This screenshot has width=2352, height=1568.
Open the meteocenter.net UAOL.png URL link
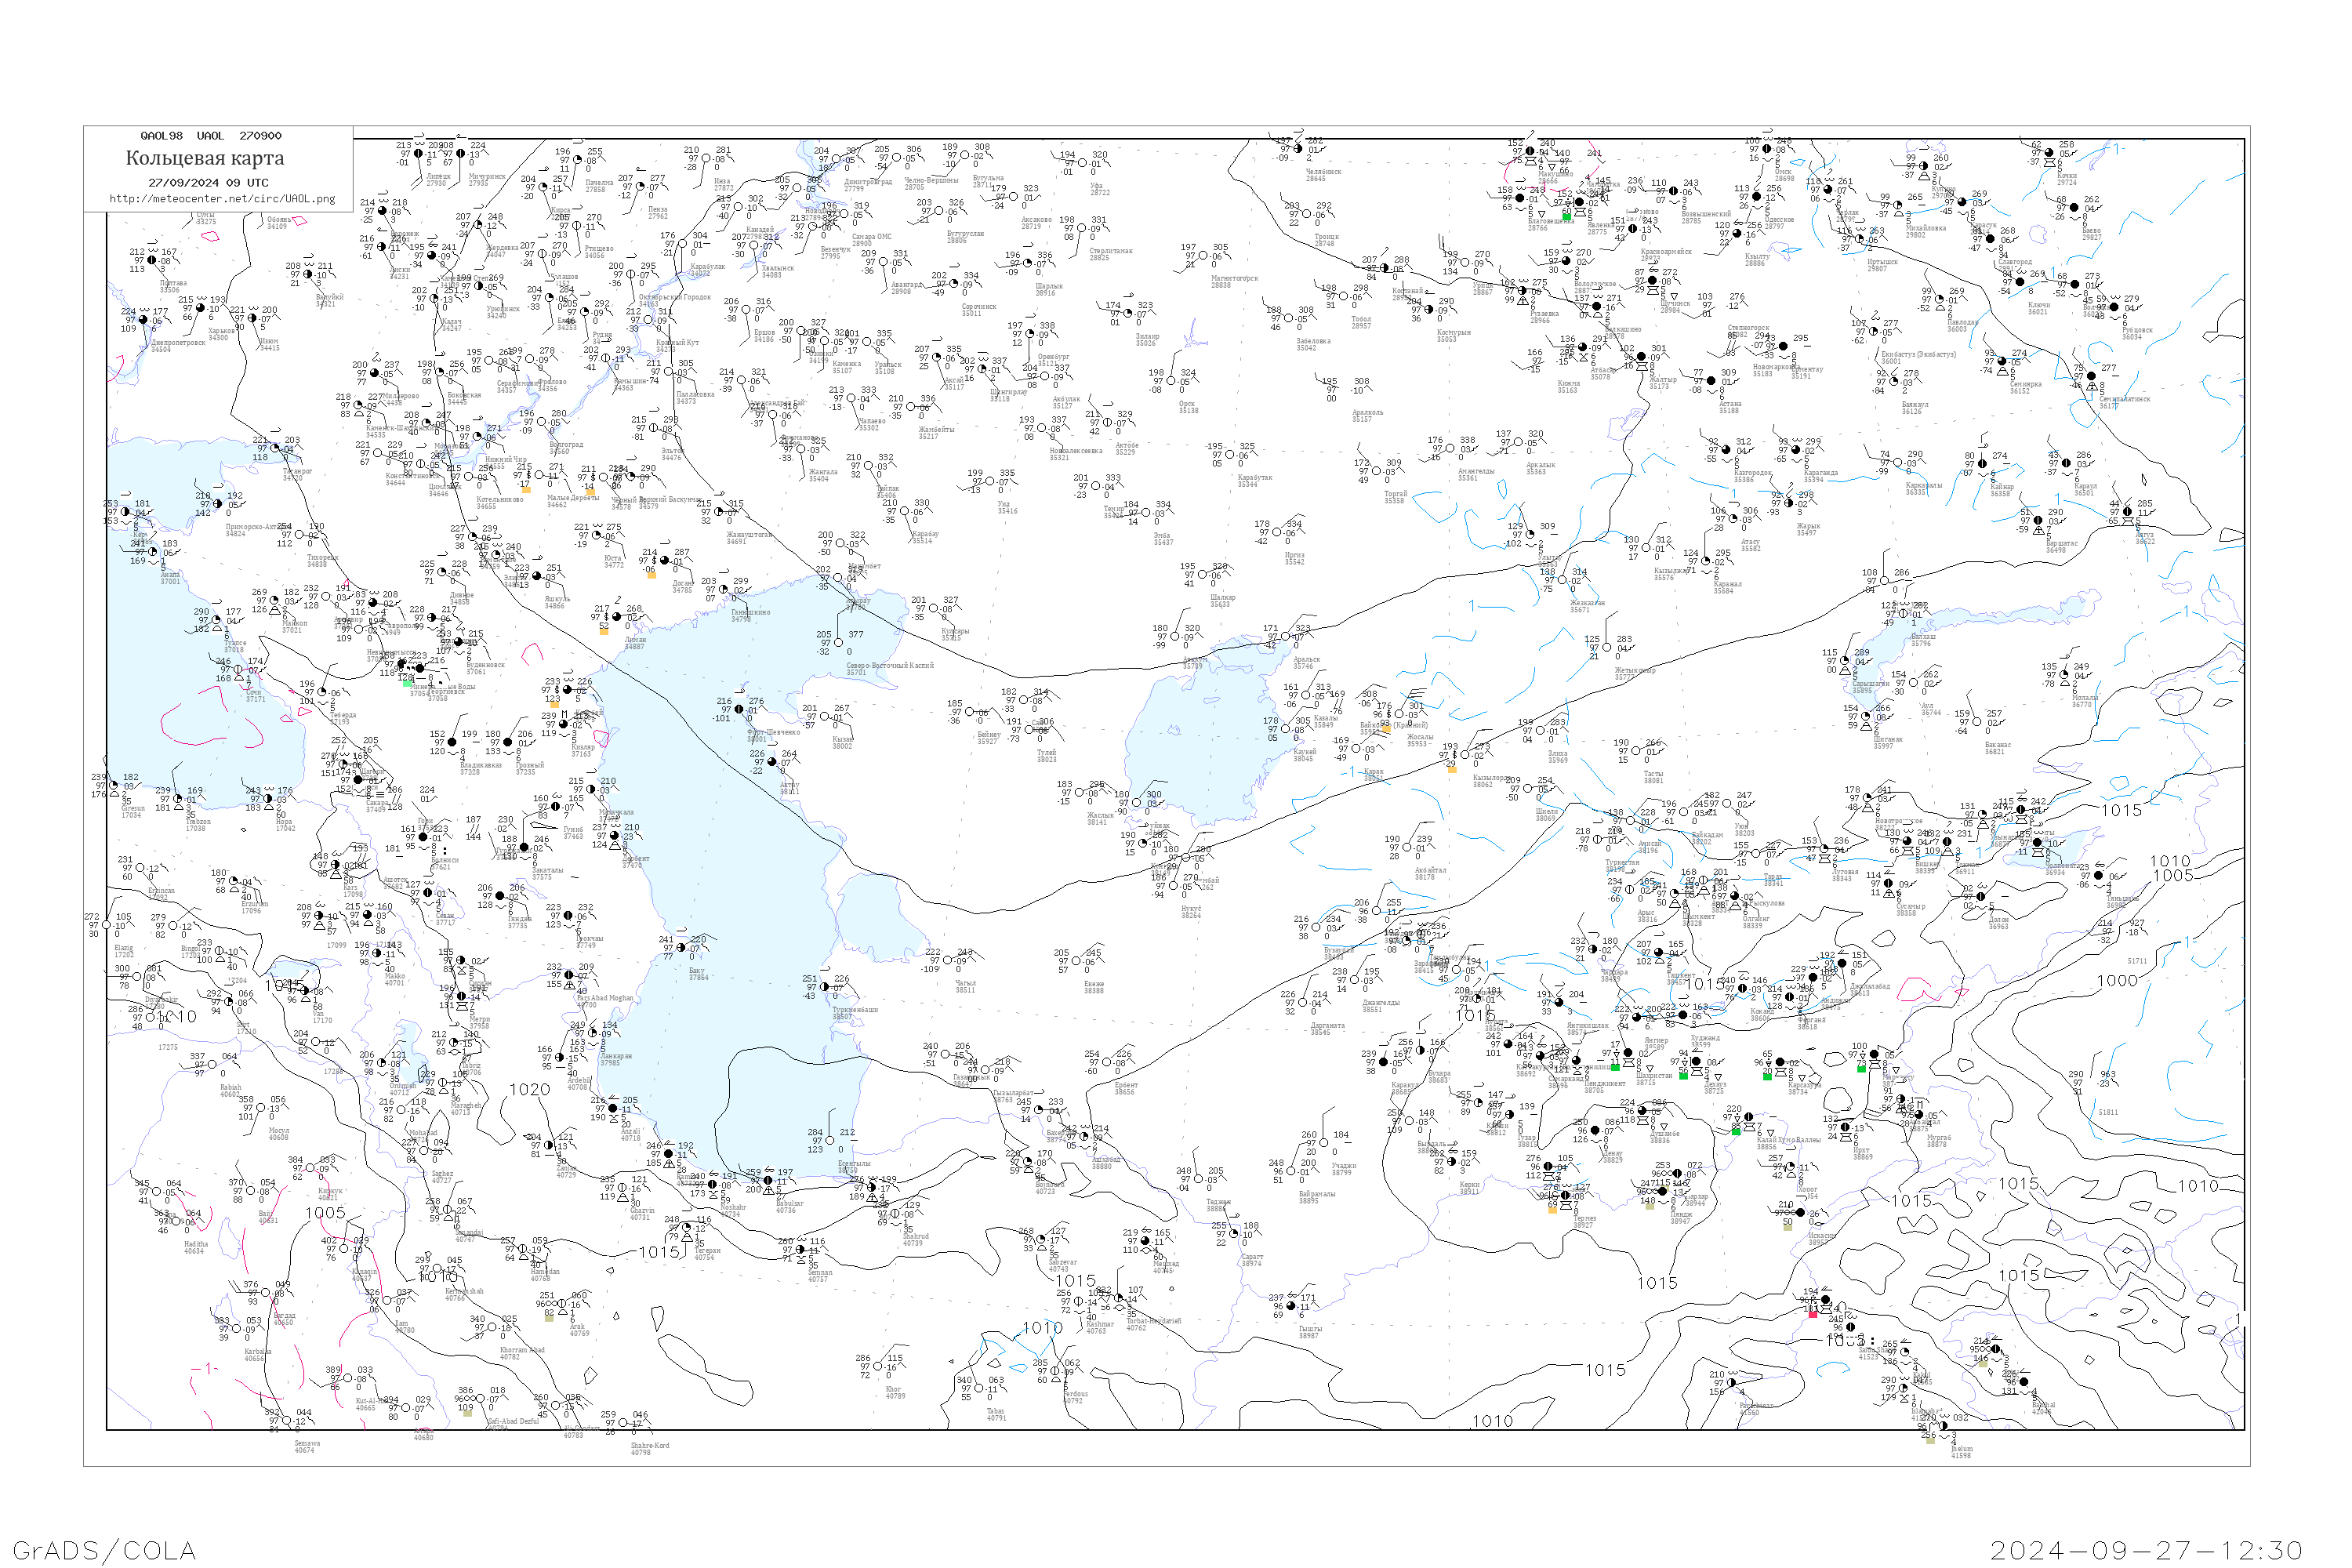222,199
